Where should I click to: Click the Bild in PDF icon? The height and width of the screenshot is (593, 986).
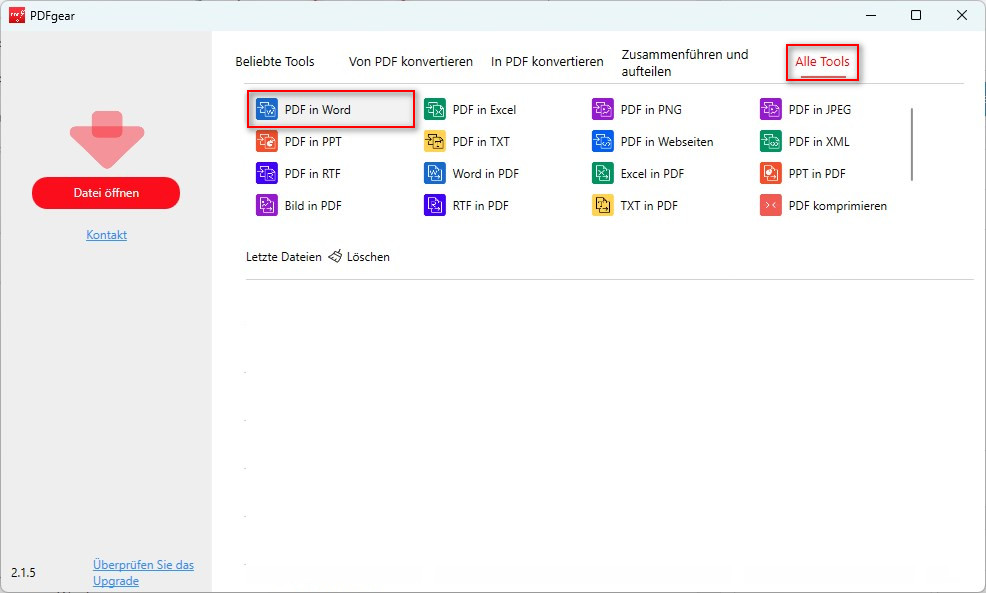pos(267,206)
